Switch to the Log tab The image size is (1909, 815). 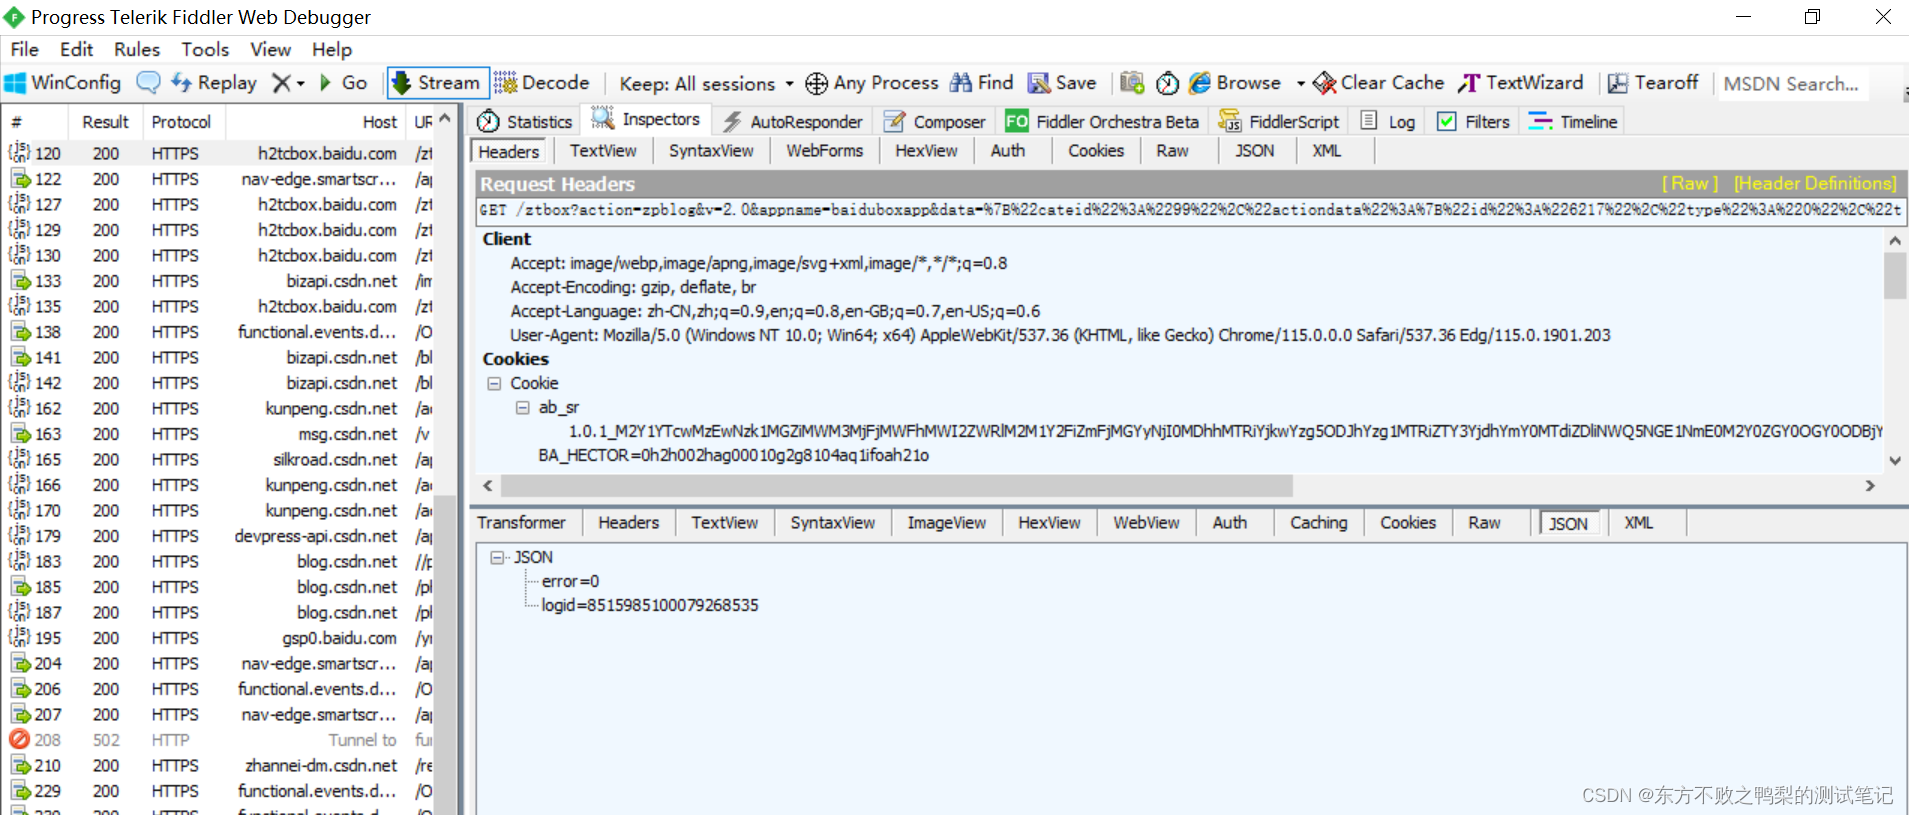[x=1388, y=121]
